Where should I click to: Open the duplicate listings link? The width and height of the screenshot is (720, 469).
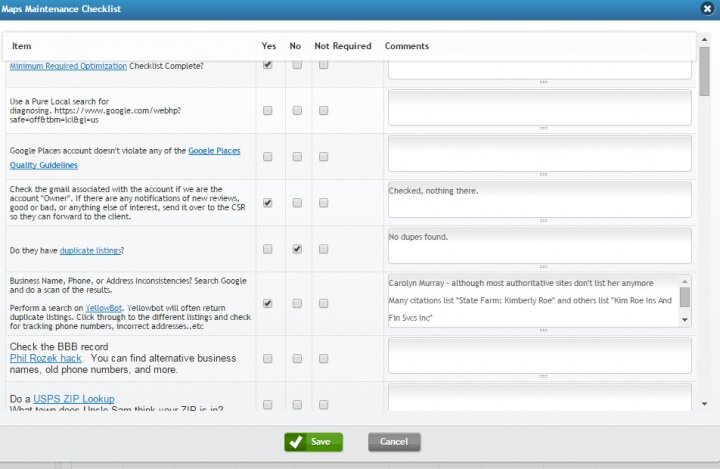pos(90,250)
